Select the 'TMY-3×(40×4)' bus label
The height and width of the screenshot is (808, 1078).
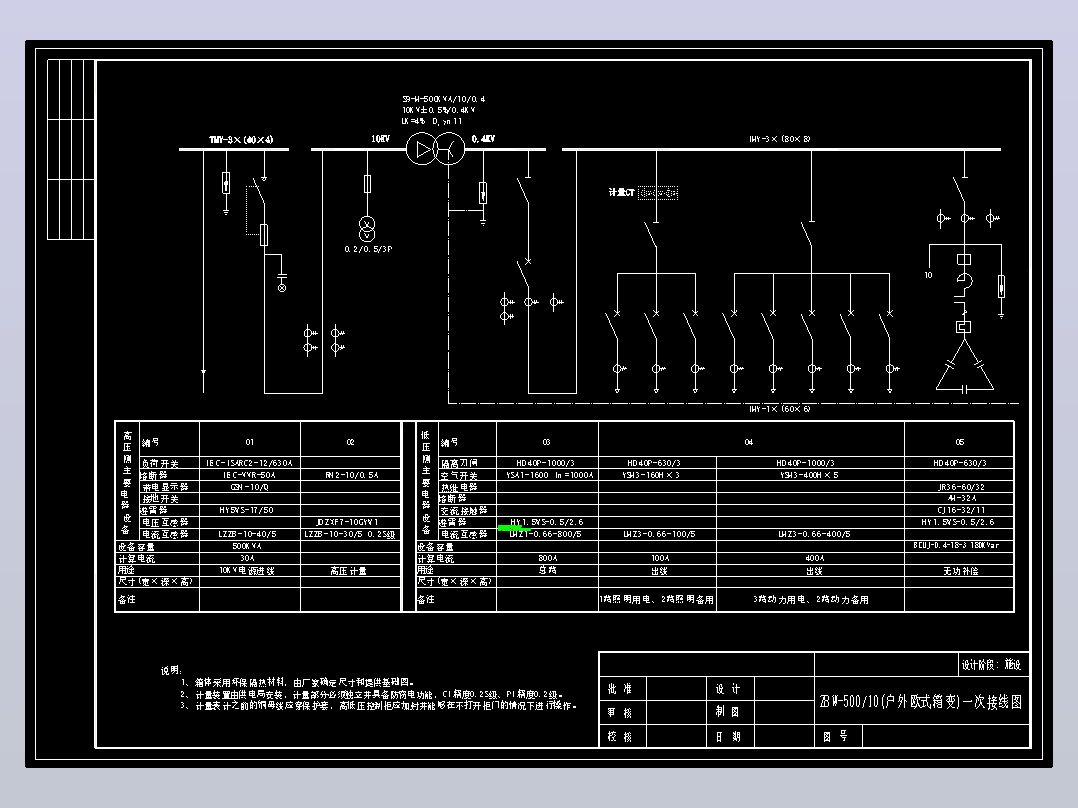(x=241, y=140)
